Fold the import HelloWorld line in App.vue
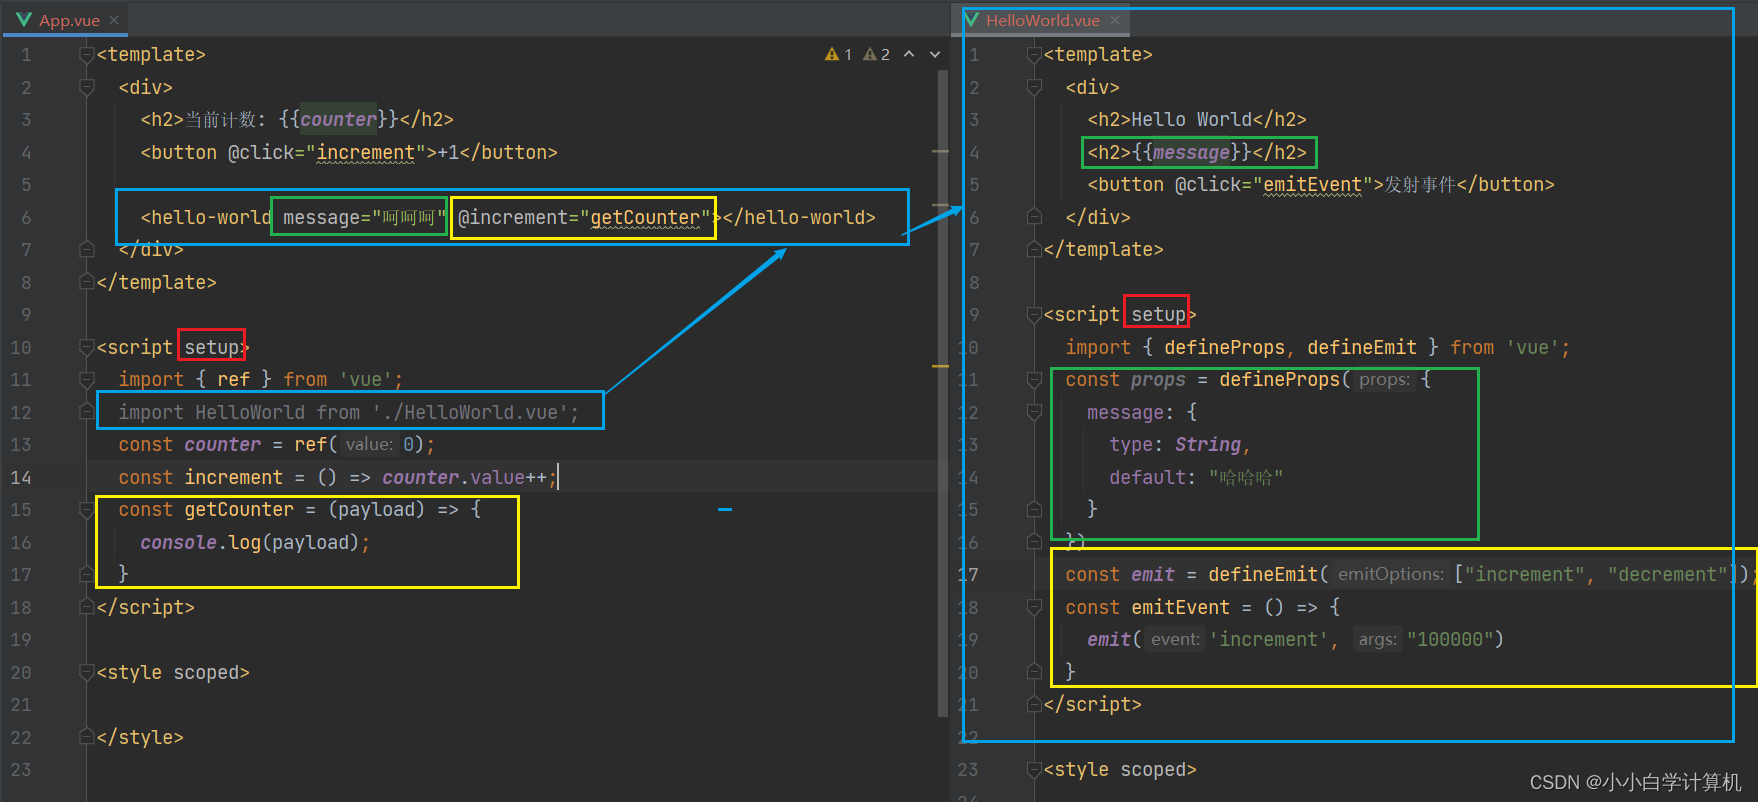 click(x=87, y=413)
